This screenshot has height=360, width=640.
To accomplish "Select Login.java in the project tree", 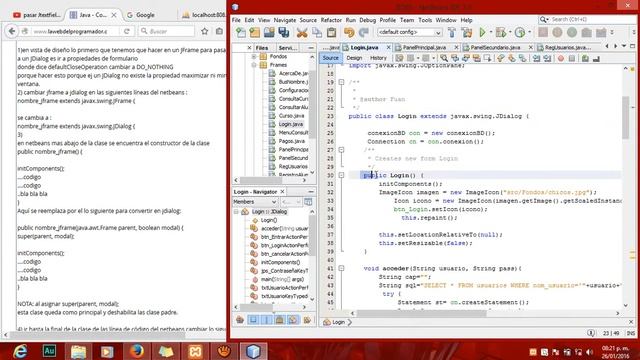I will [291, 124].
